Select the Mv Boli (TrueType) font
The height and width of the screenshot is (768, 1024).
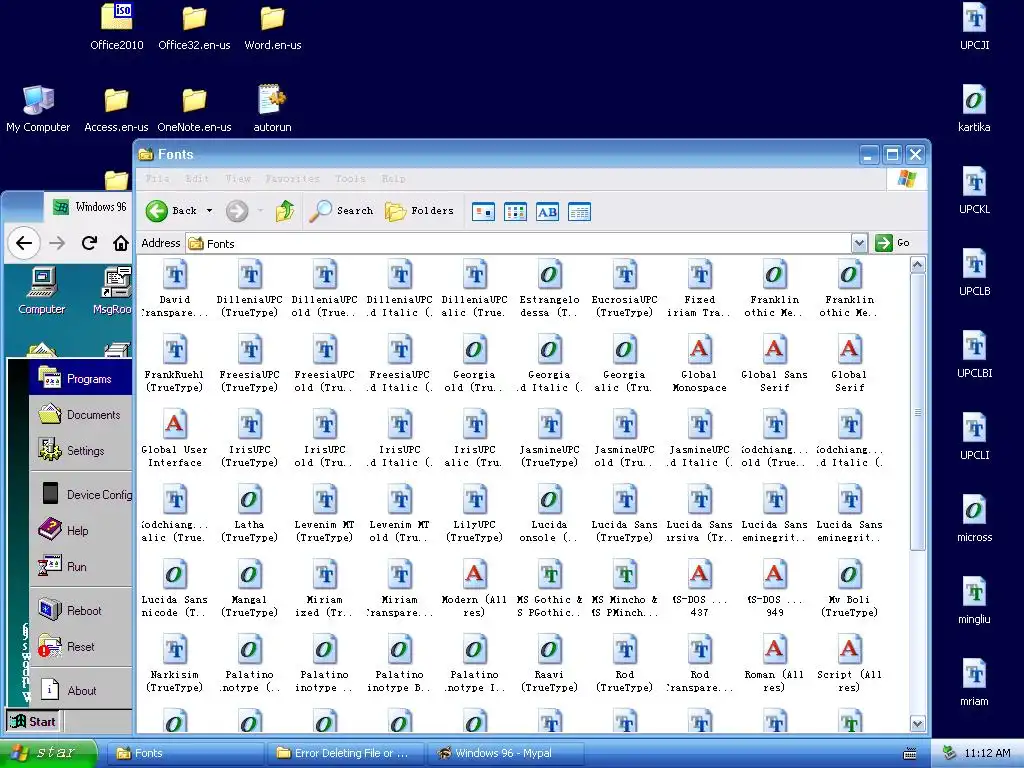850,588
